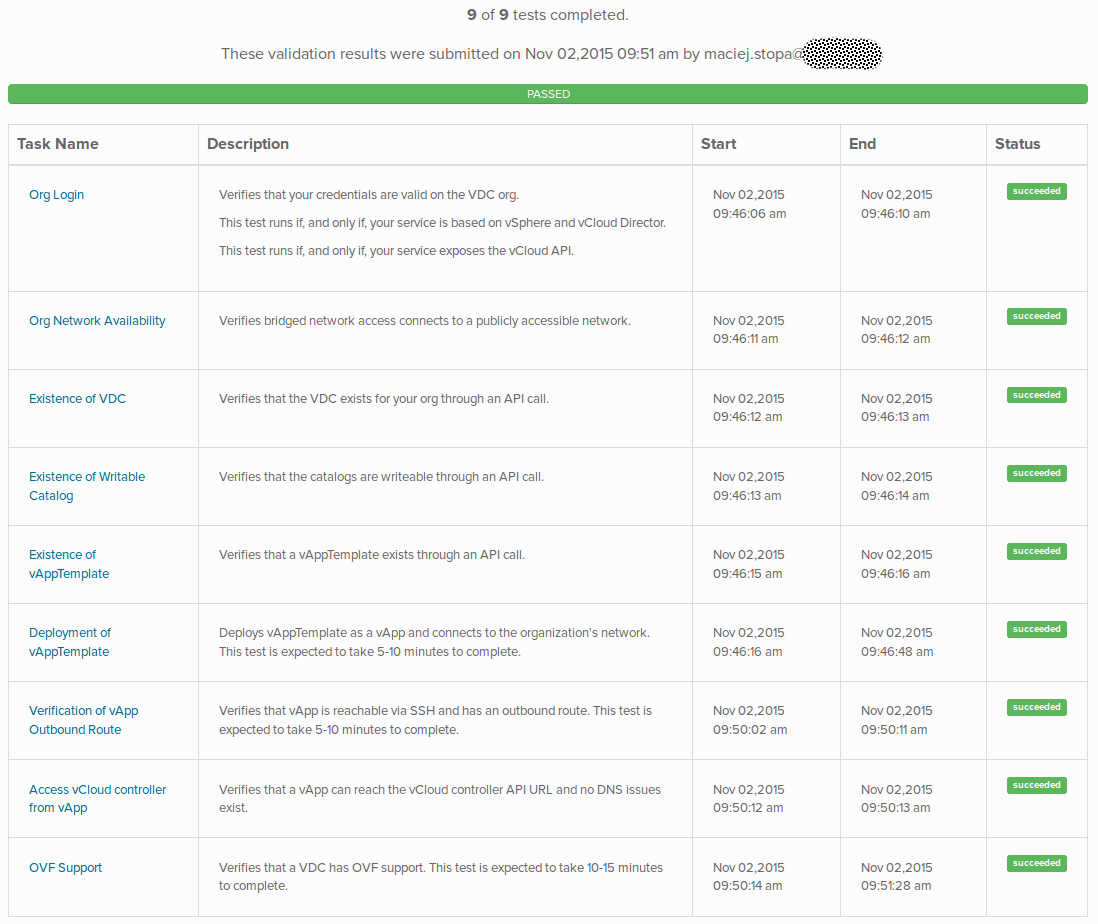
Task: Open the Org Login task details
Action: coord(56,194)
